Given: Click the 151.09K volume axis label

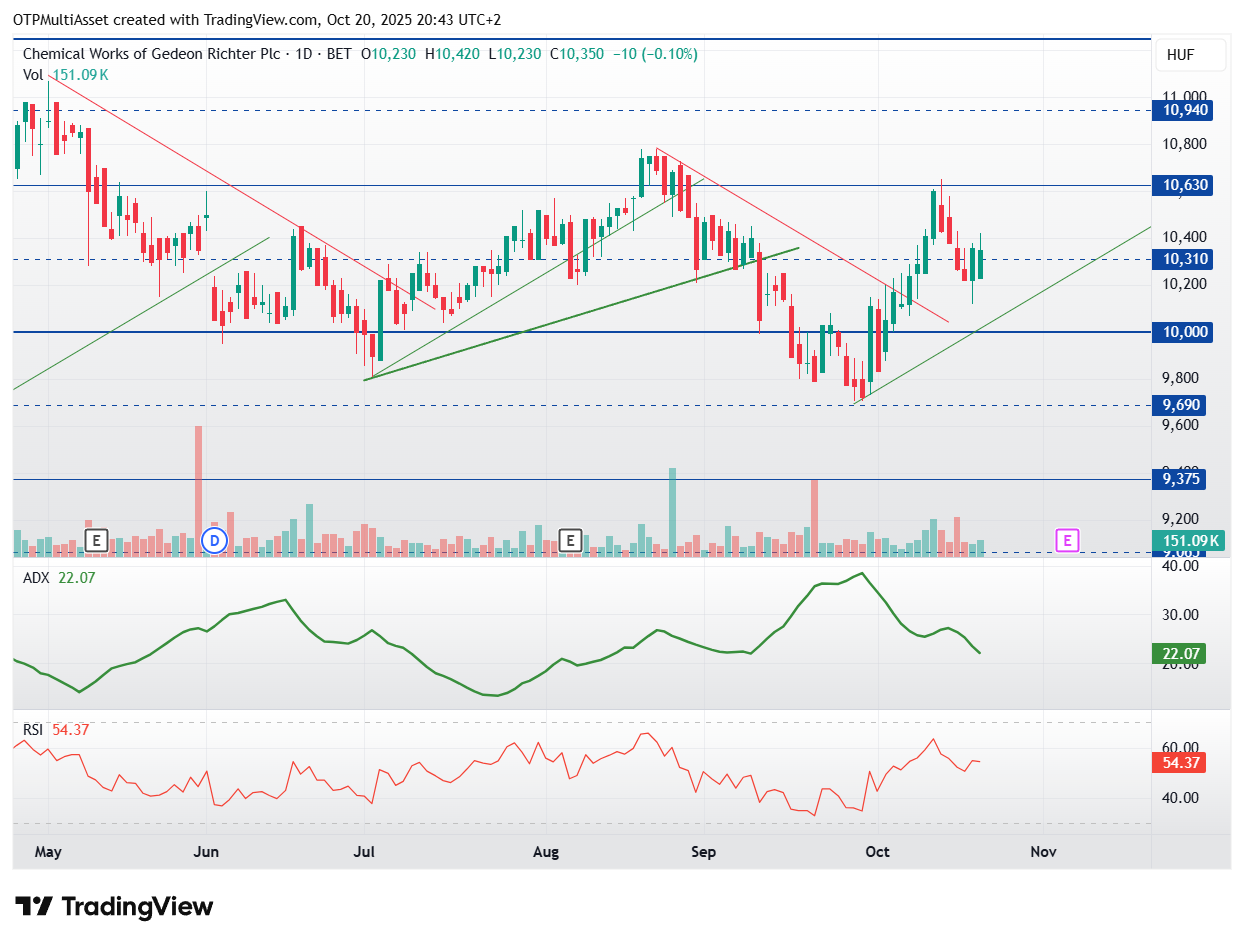Looking at the screenshot, I should pos(1188,541).
